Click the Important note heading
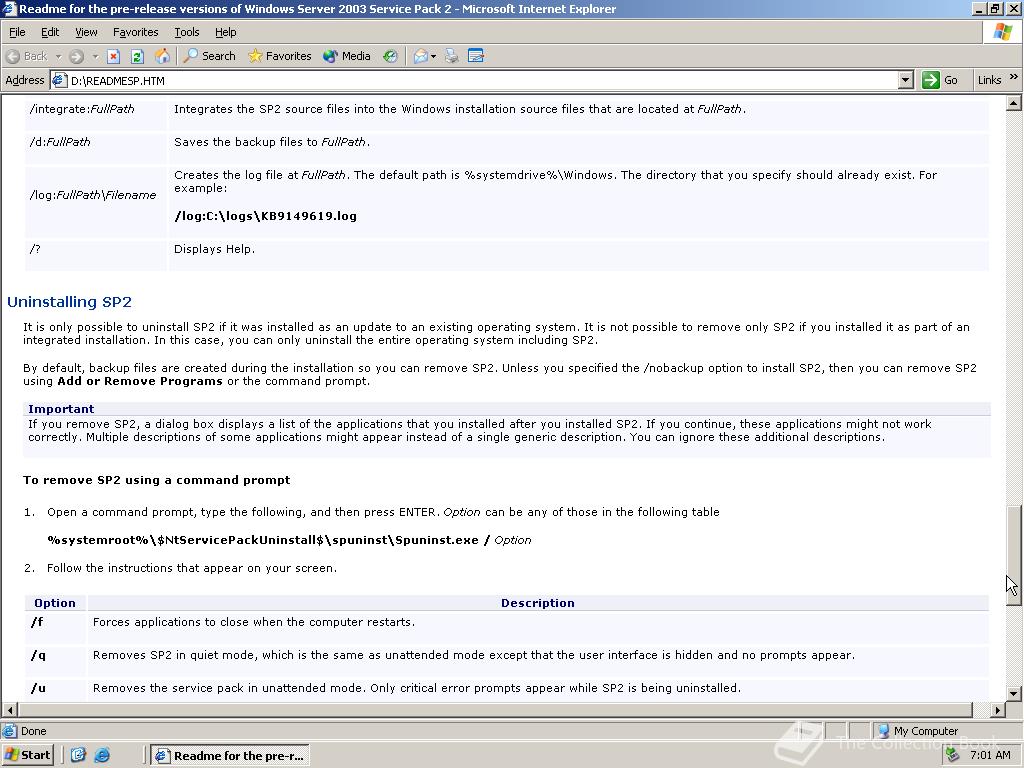The image size is (1024, 768). (x=61, y=409)
